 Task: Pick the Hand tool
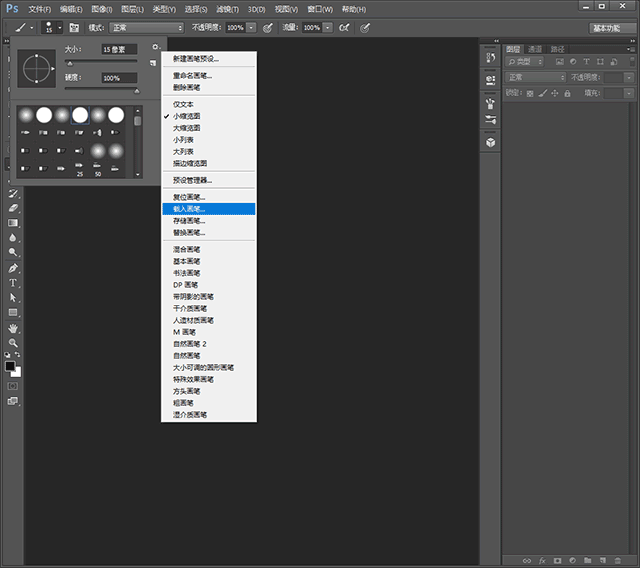pyautogui.click(x=14, y=327)
